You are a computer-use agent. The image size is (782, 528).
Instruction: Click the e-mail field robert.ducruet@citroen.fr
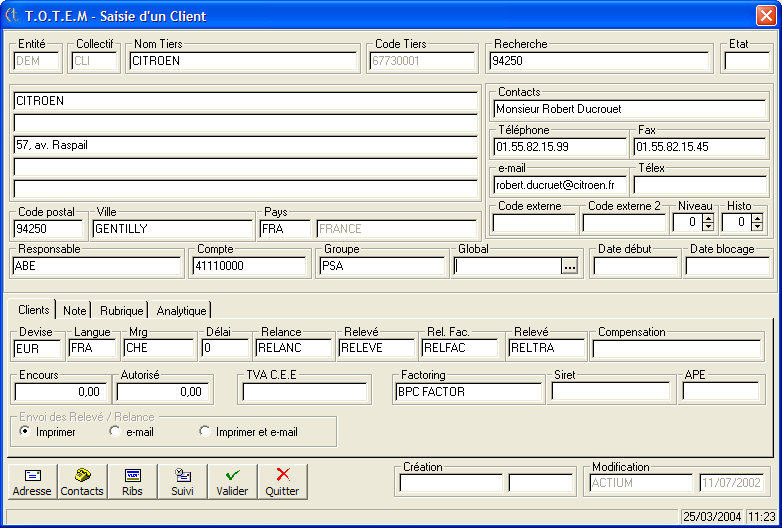(x=560, y=185)
